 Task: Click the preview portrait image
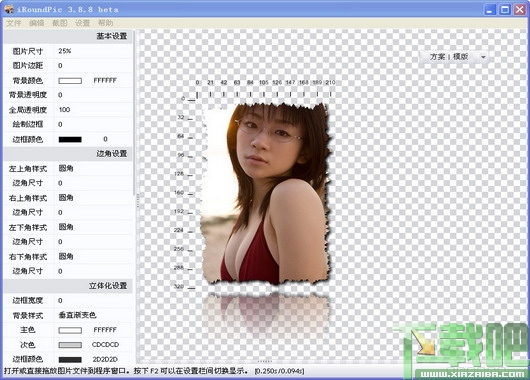point(265,193)
